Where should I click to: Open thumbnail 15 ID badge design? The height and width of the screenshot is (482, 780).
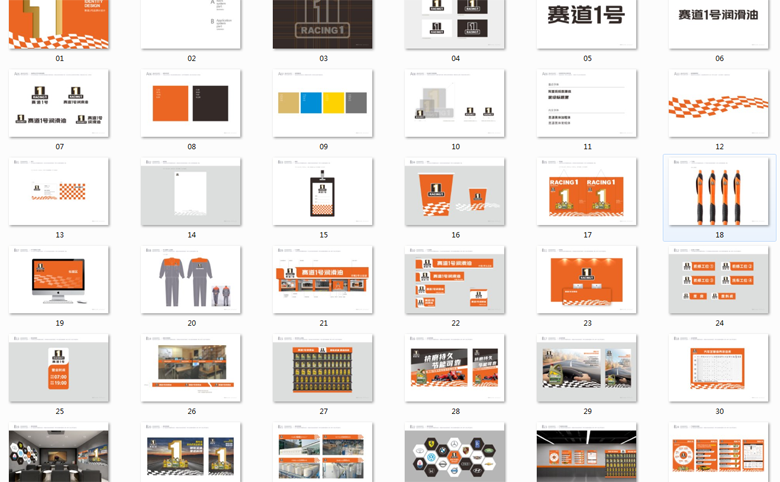coord(323,192)
